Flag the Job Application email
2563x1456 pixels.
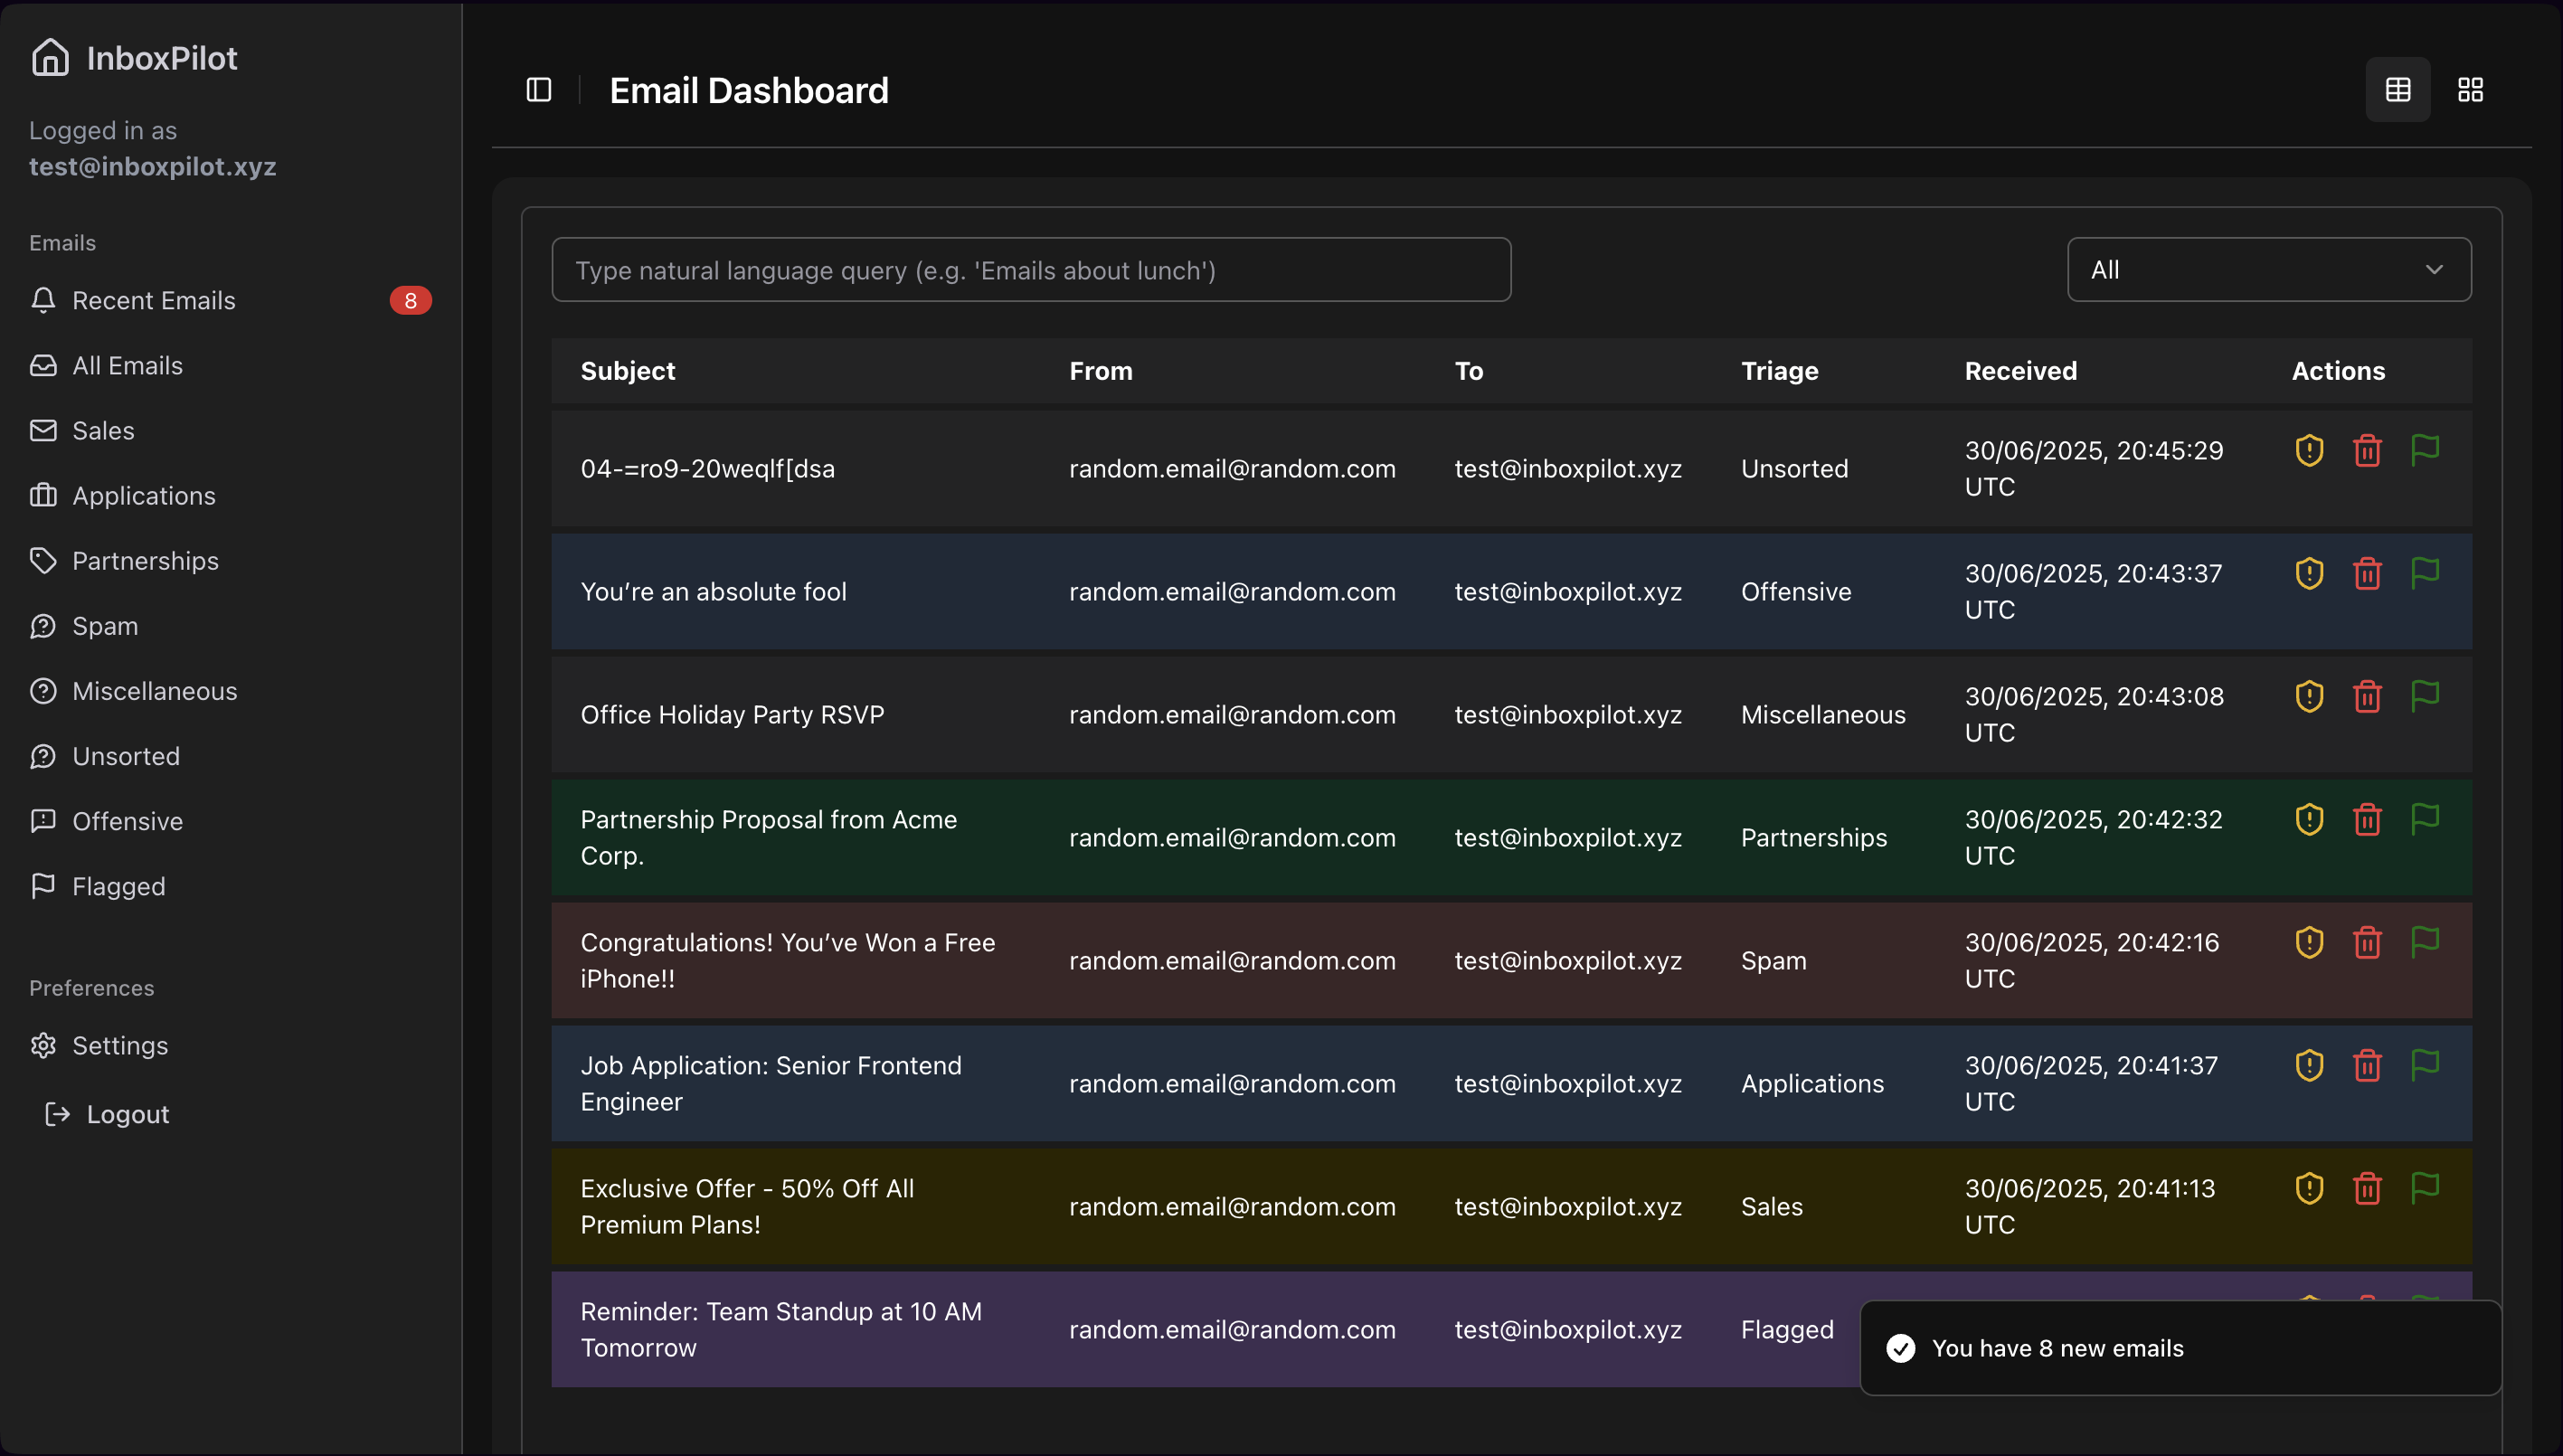[2425, 1065]
